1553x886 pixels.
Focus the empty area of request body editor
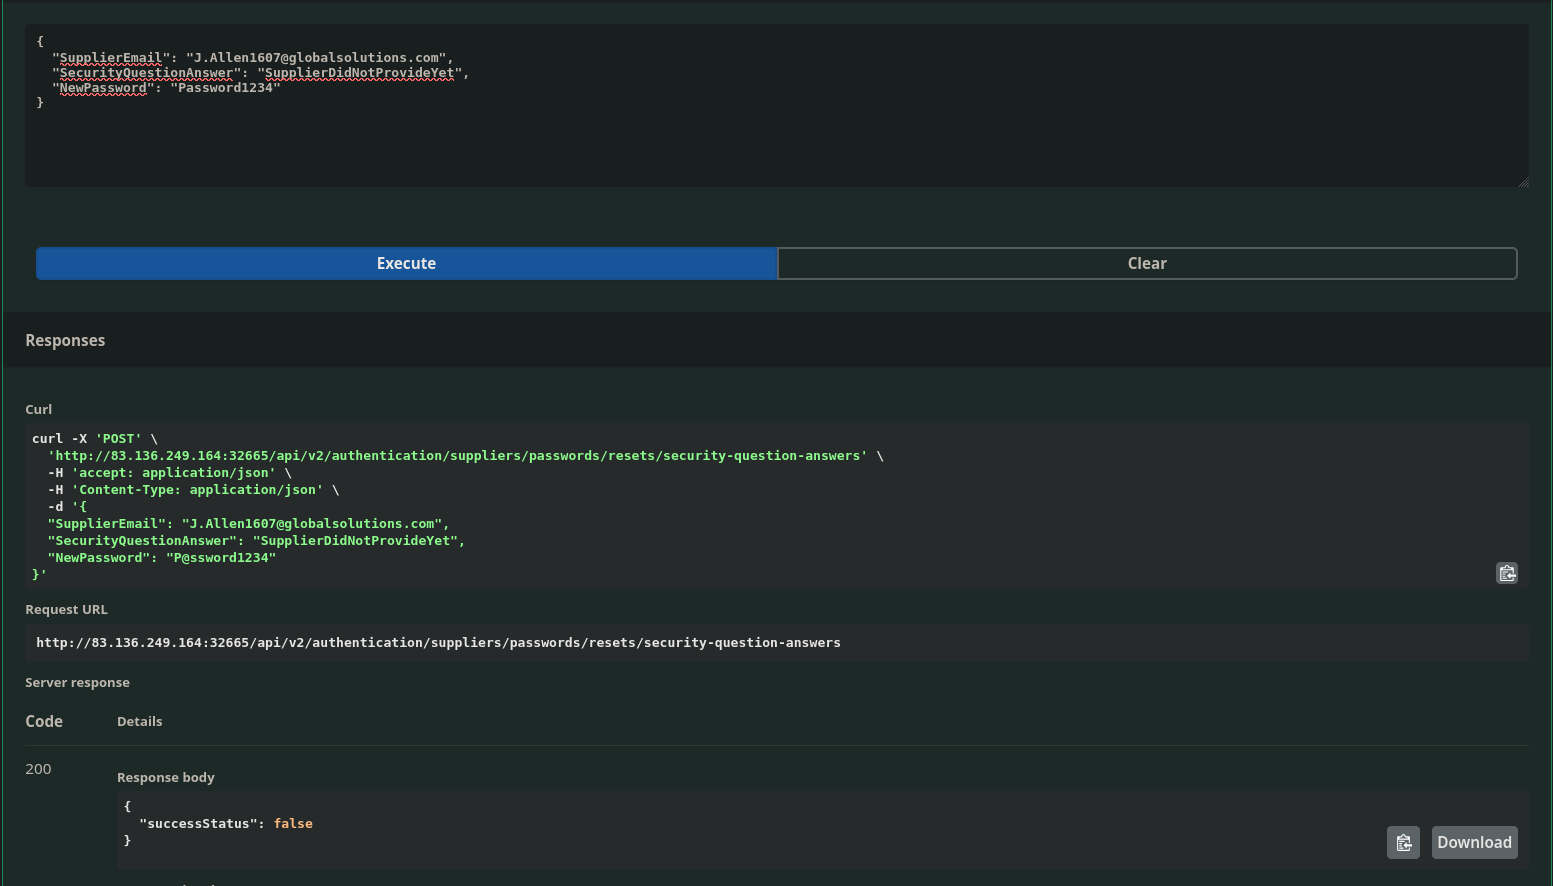pos(776,145)
